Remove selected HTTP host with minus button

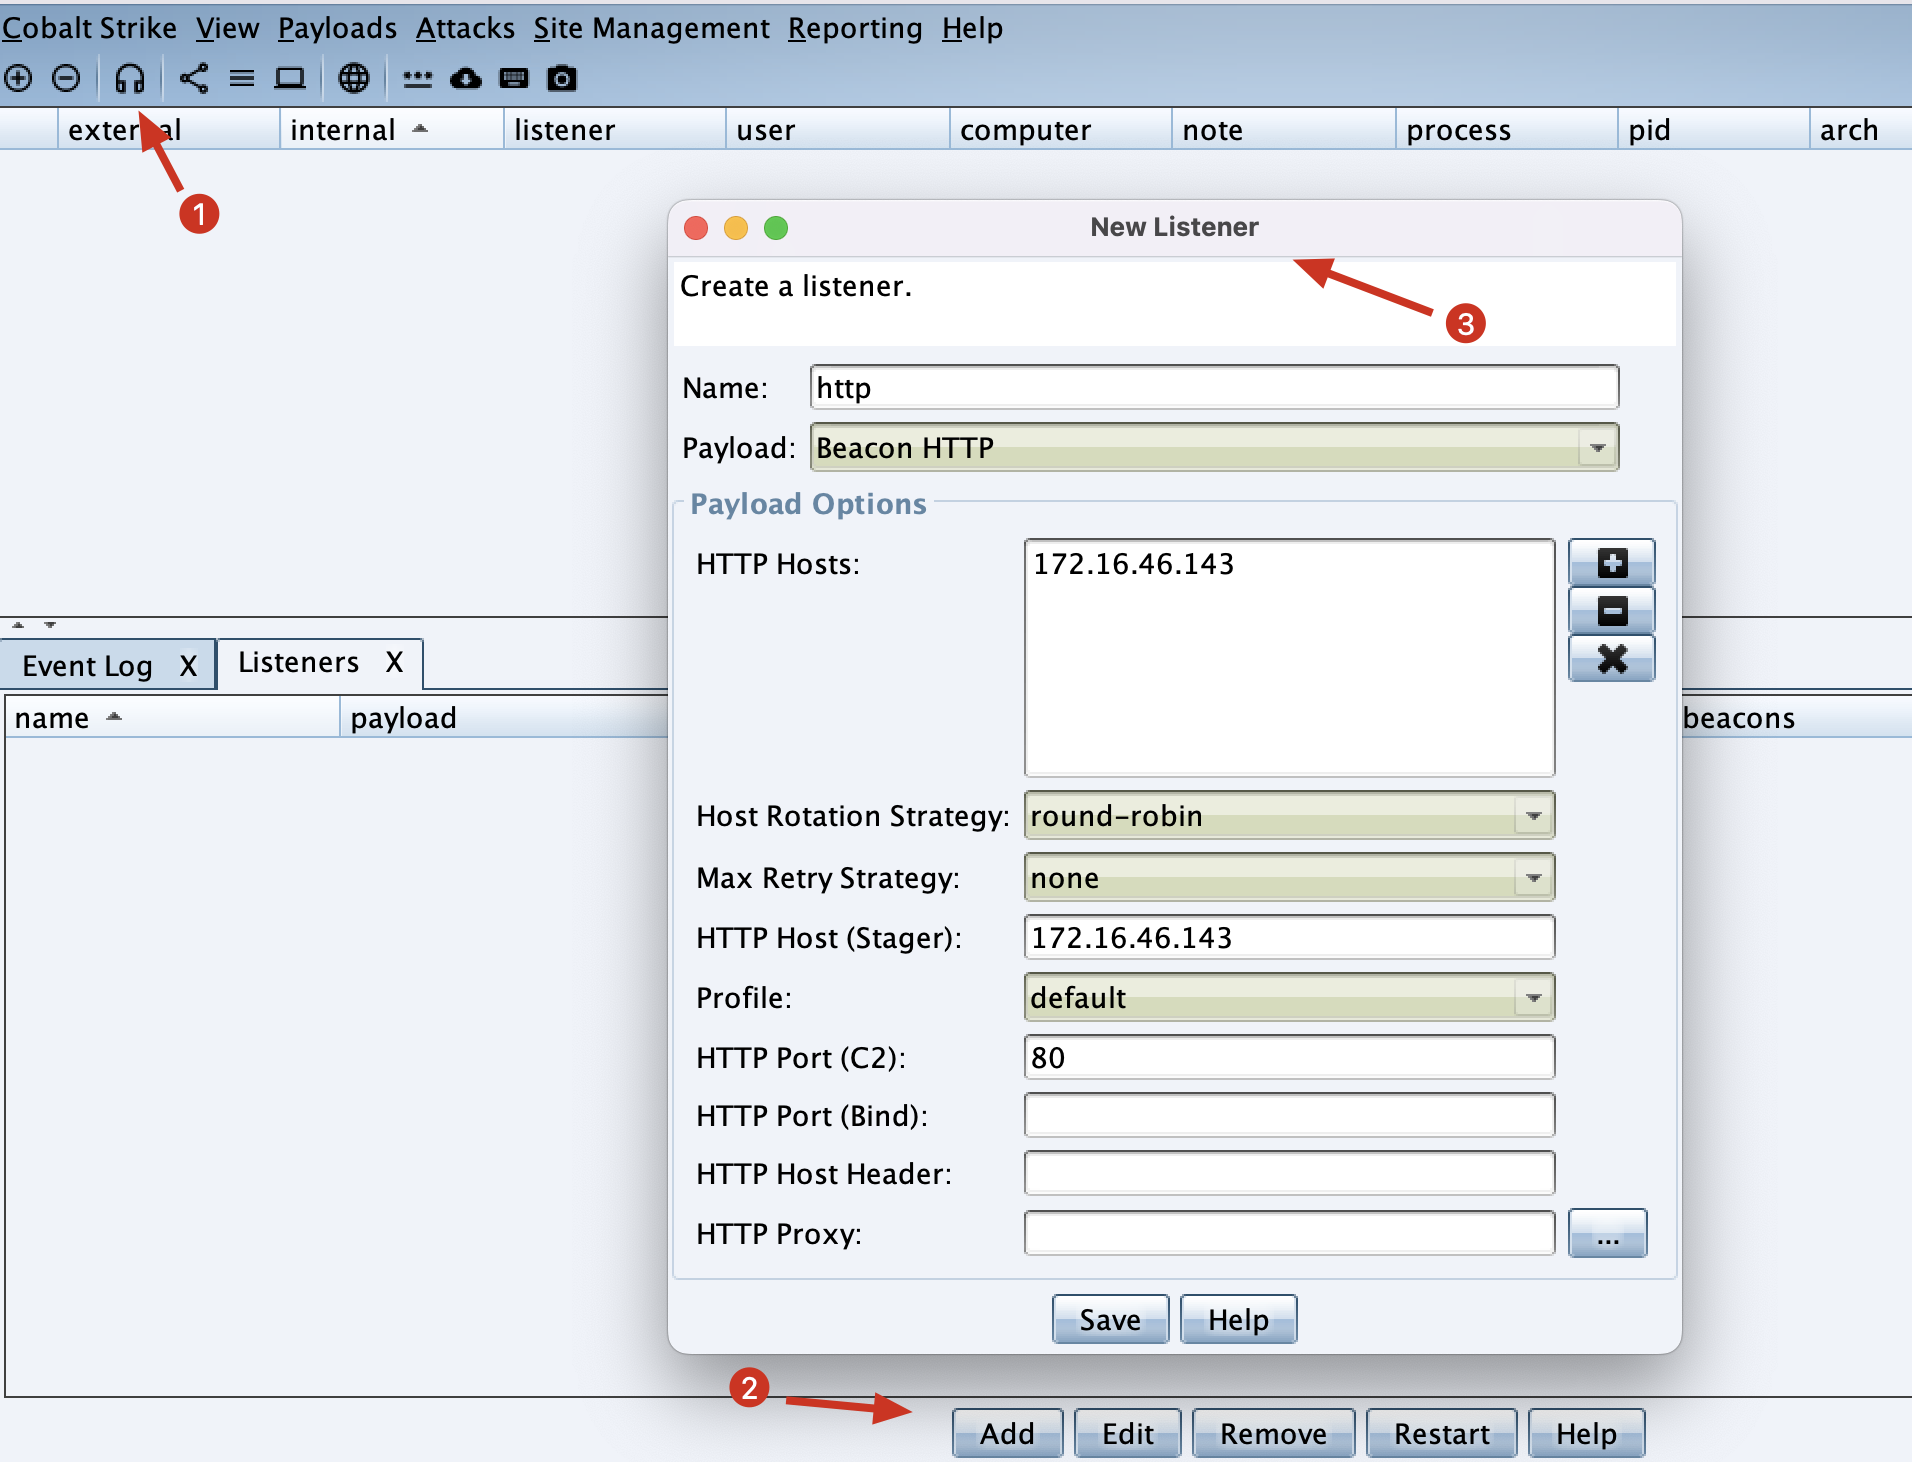[x=1612, y=611]
